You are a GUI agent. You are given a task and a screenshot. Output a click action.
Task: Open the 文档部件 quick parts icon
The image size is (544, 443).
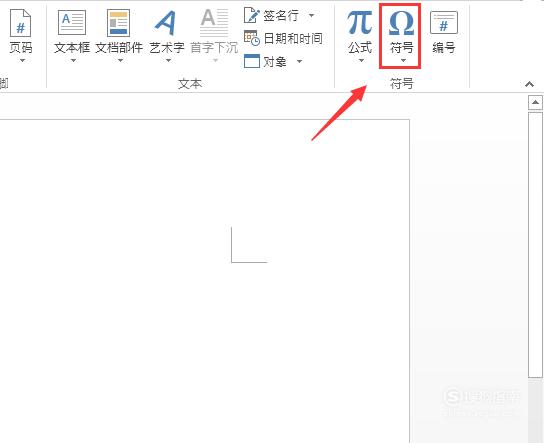[x=118, y=23]
